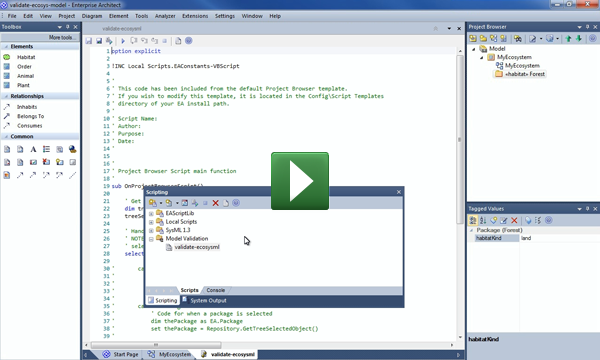Open help icon in Scripting window toolbar

tap(236, 203)
